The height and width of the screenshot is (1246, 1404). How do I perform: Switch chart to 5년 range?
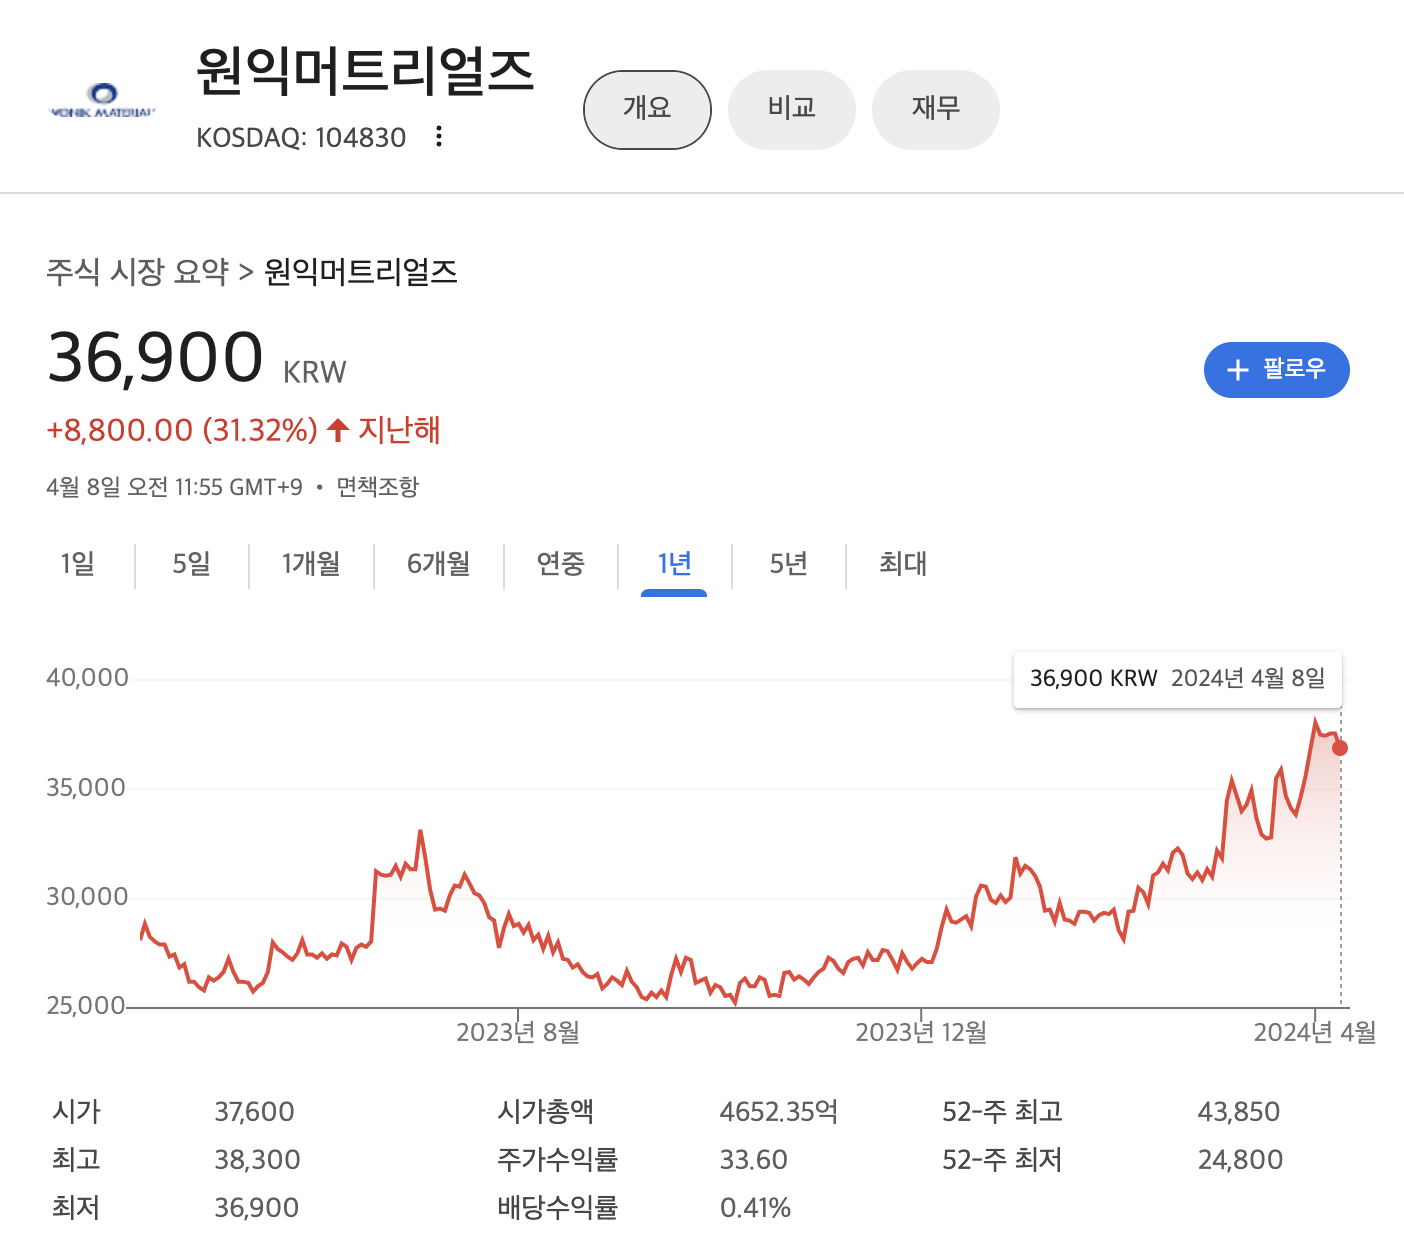click(789, 564)
